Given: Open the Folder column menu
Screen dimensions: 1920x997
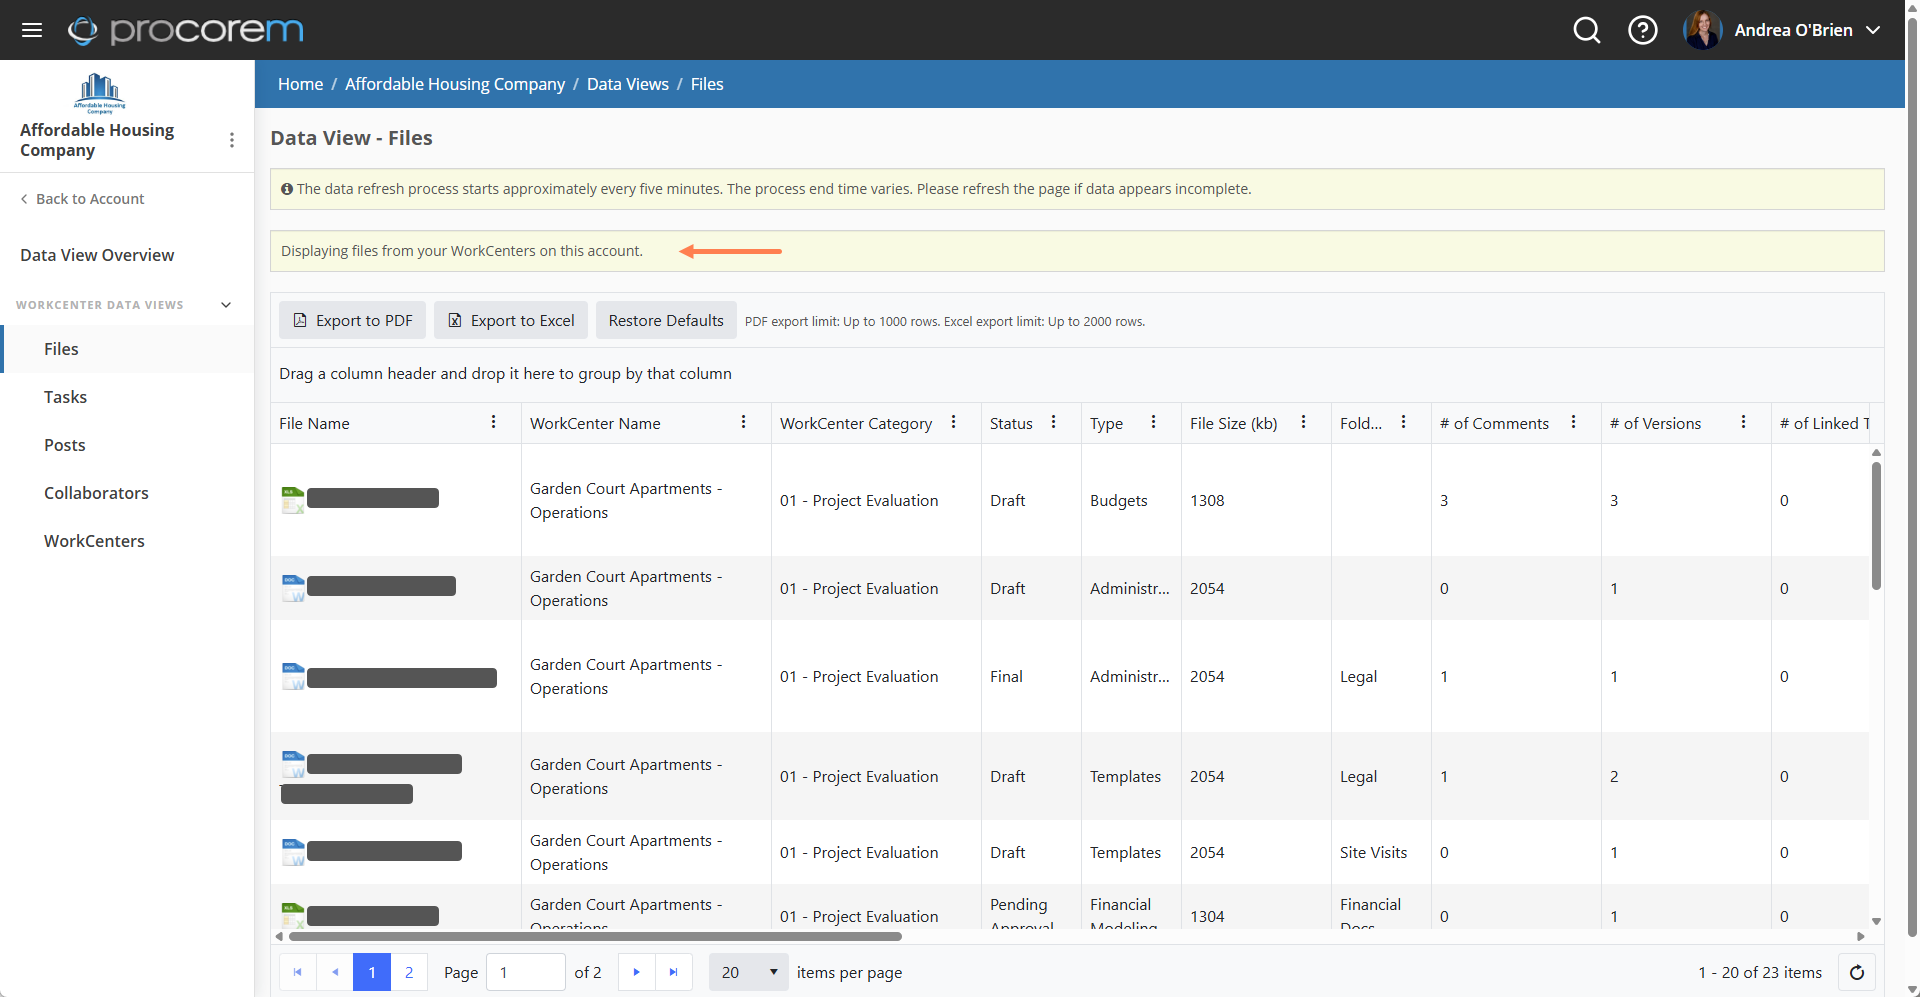Looking at the screenshot, I should (1404, 422).
